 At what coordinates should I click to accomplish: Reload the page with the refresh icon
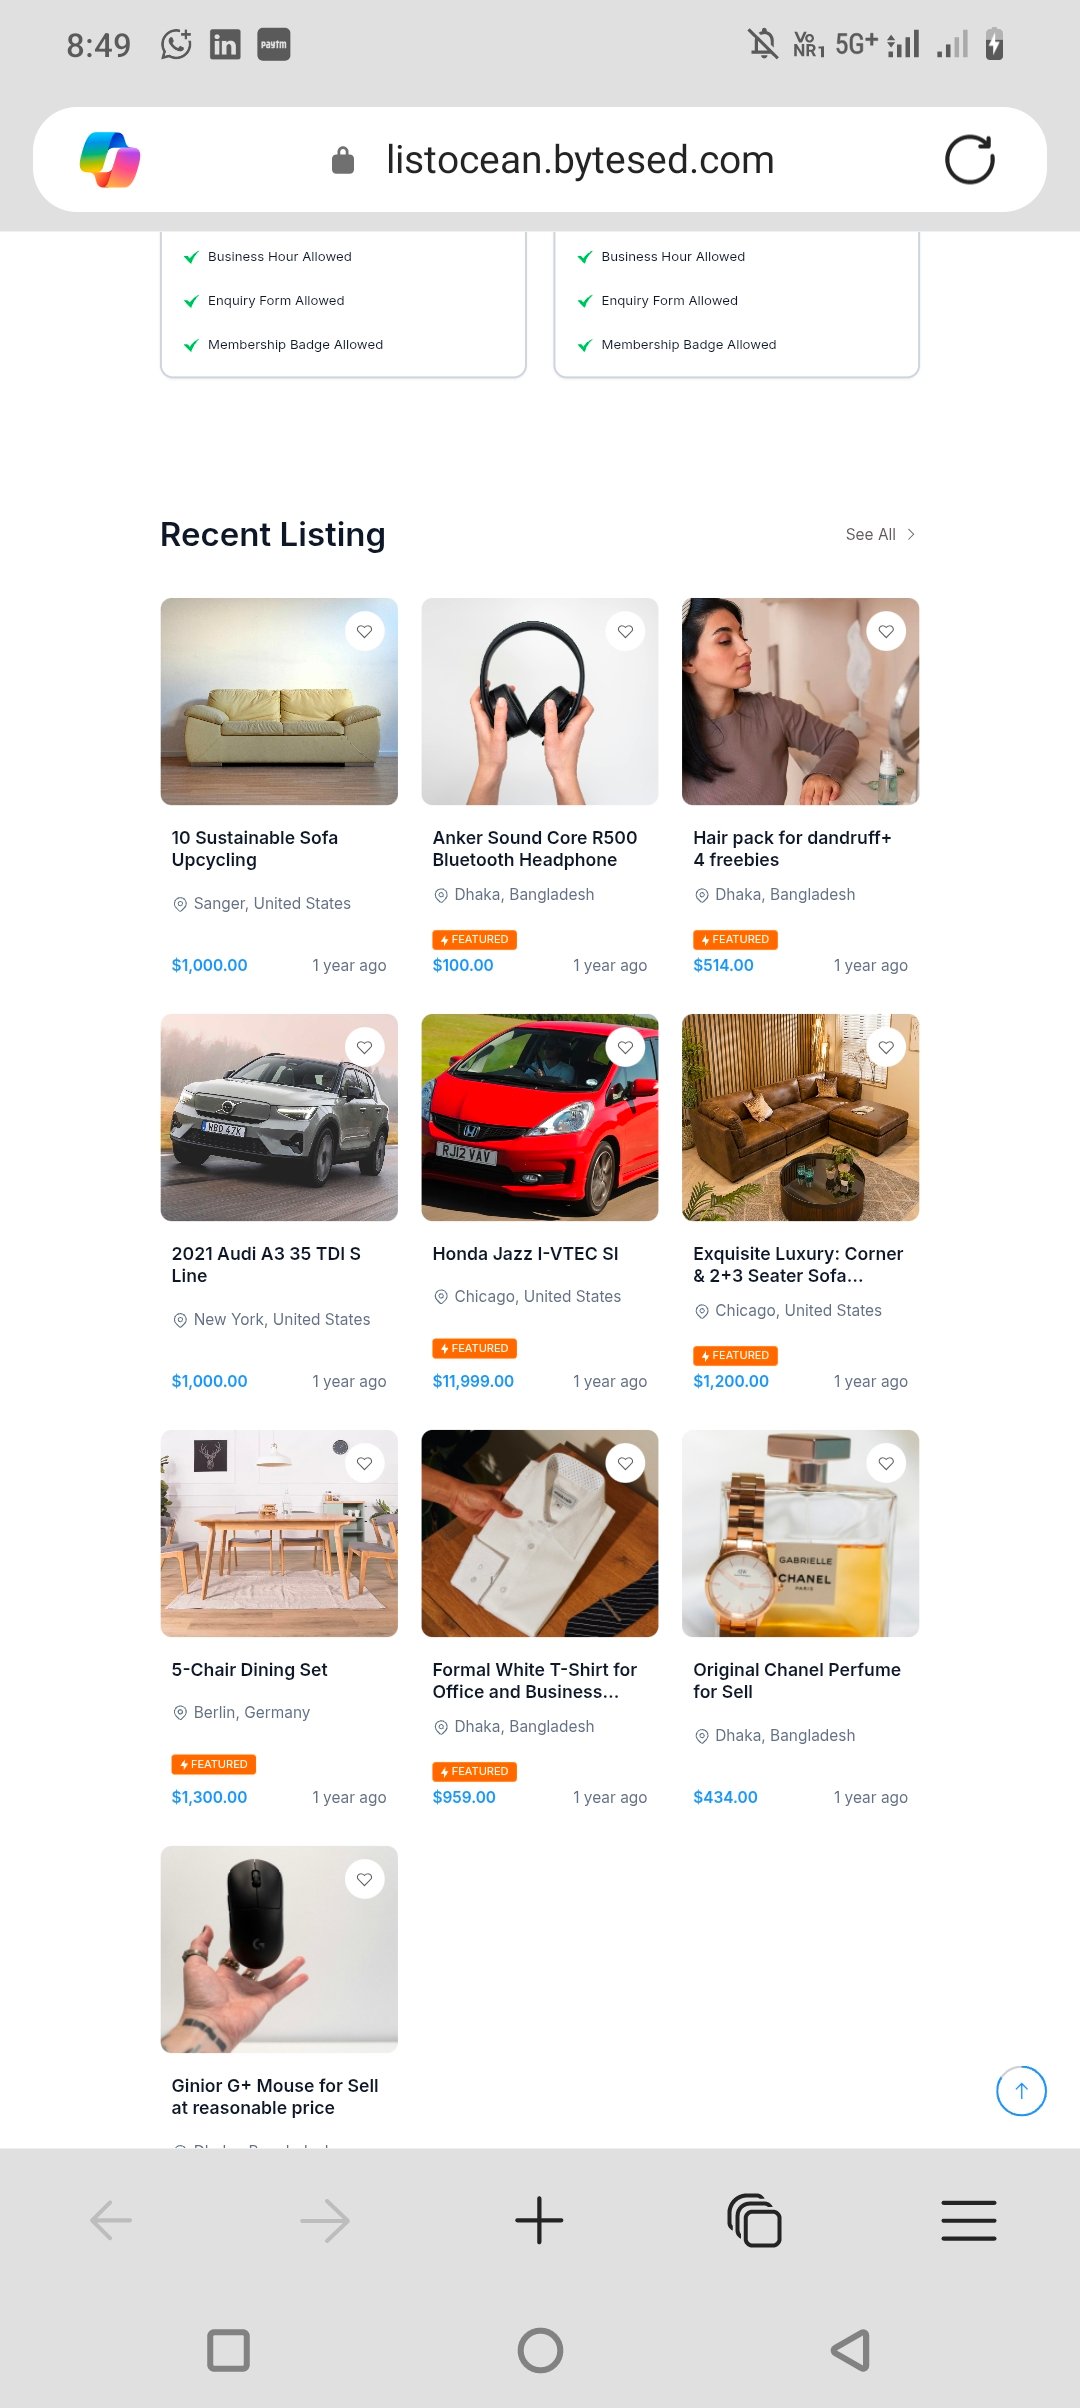pyautogui.click(x=969, y=159)
